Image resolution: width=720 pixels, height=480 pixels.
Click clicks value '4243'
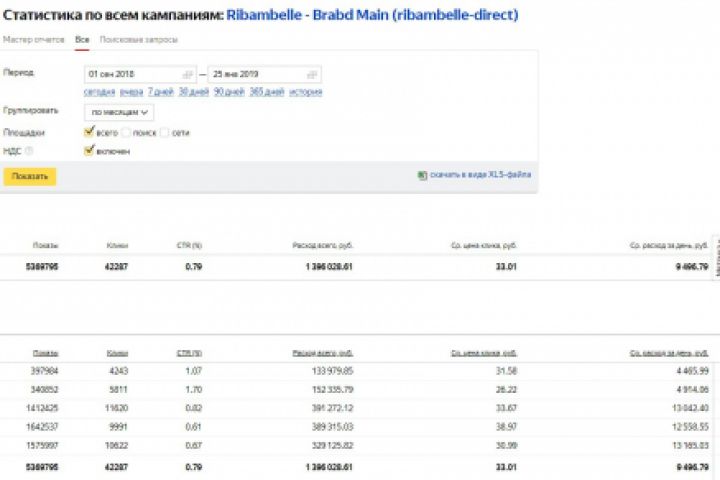[118, 371]
